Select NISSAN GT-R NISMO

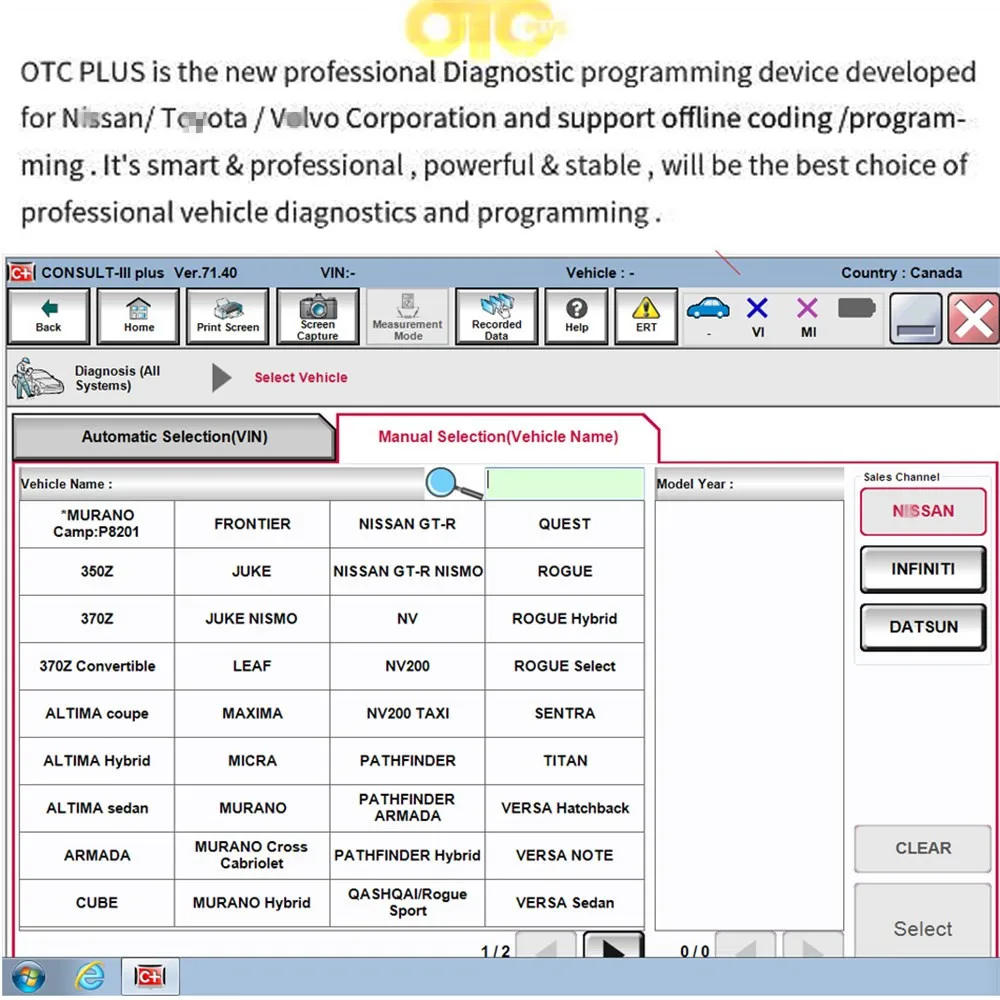tap(408, 571)
